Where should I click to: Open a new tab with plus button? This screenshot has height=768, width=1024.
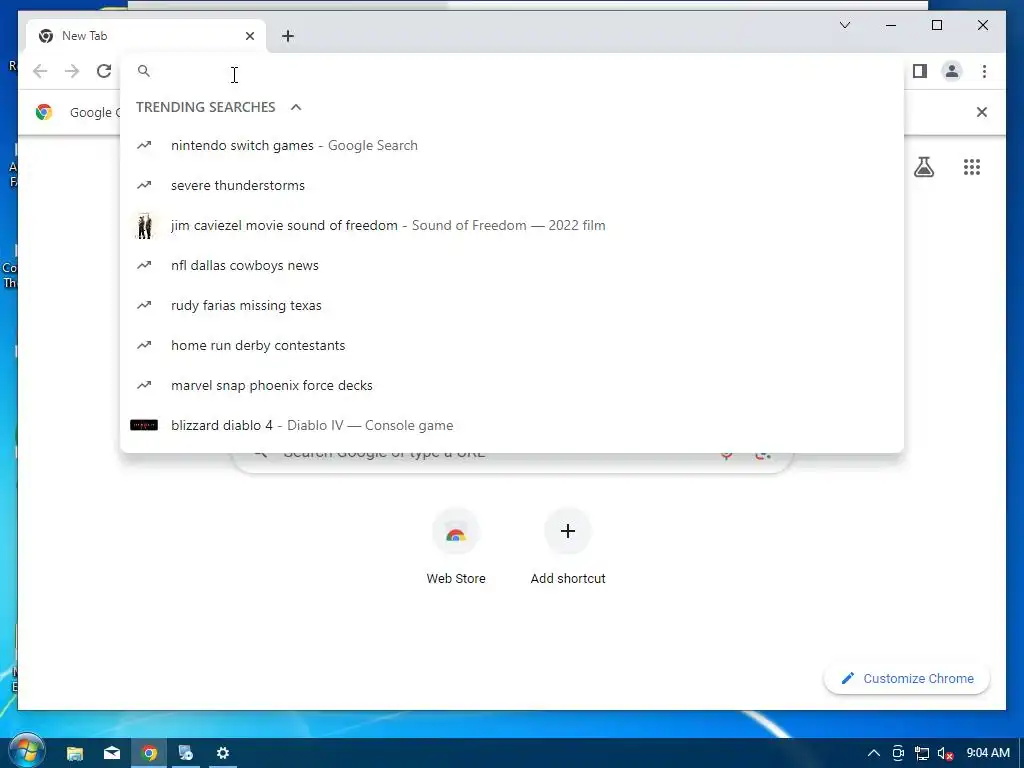pyautogui.click(x=288, y=36)
